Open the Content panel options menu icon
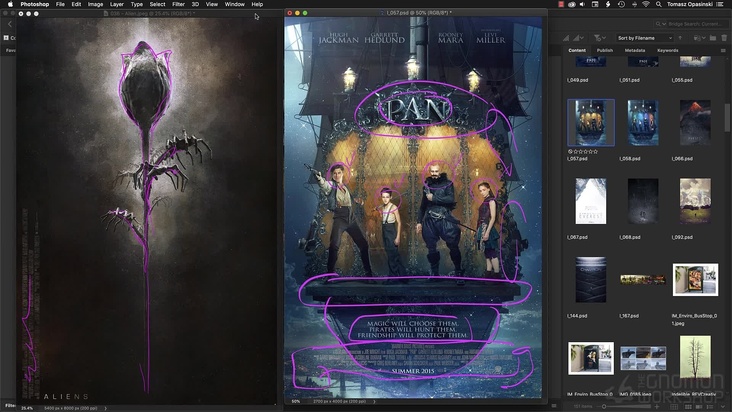The width and height of the screenshot is (732, 412). click(x=723, y=50)
